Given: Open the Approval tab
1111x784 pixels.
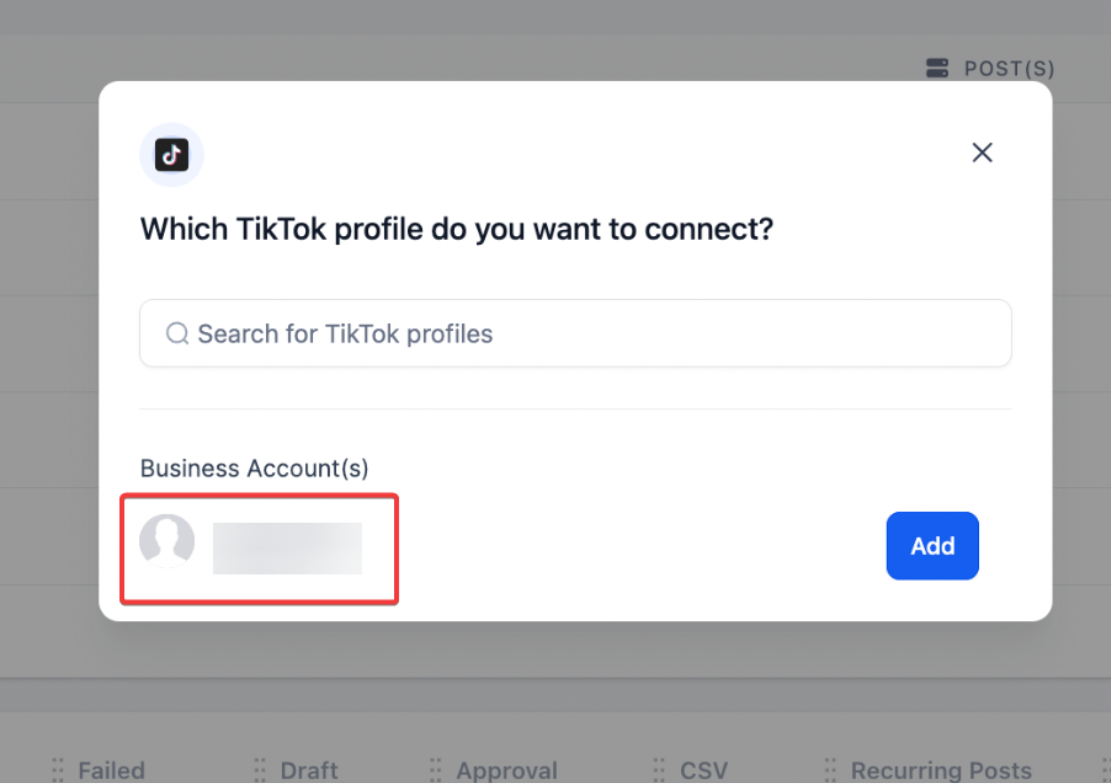Looking at the screenshot, I should (x=507, y=770).
